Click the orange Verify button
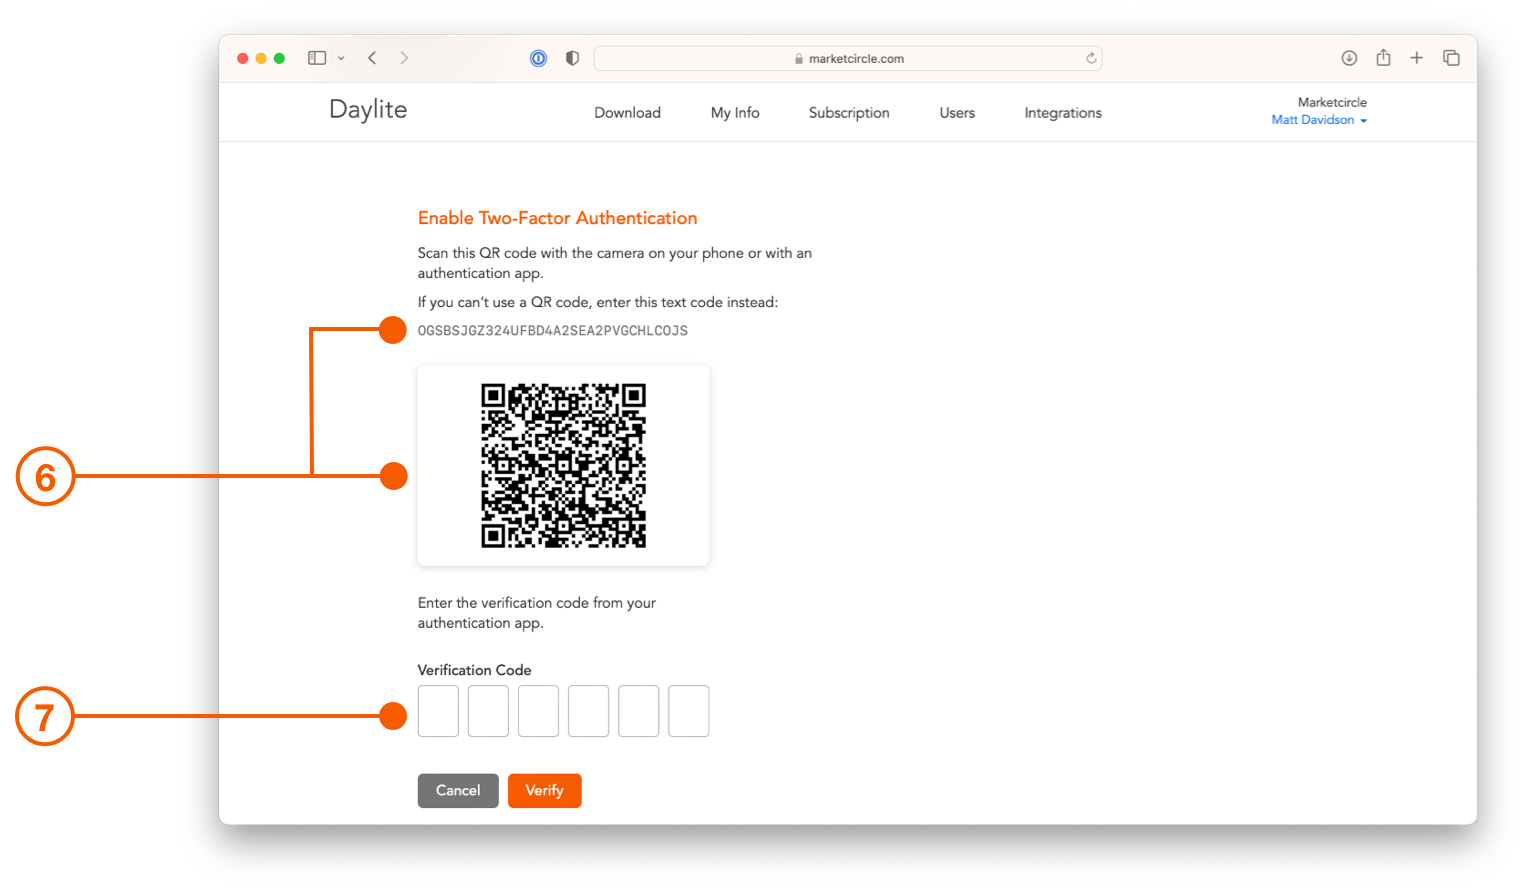This screenshot has width=1530, height=892. (545, 791)
